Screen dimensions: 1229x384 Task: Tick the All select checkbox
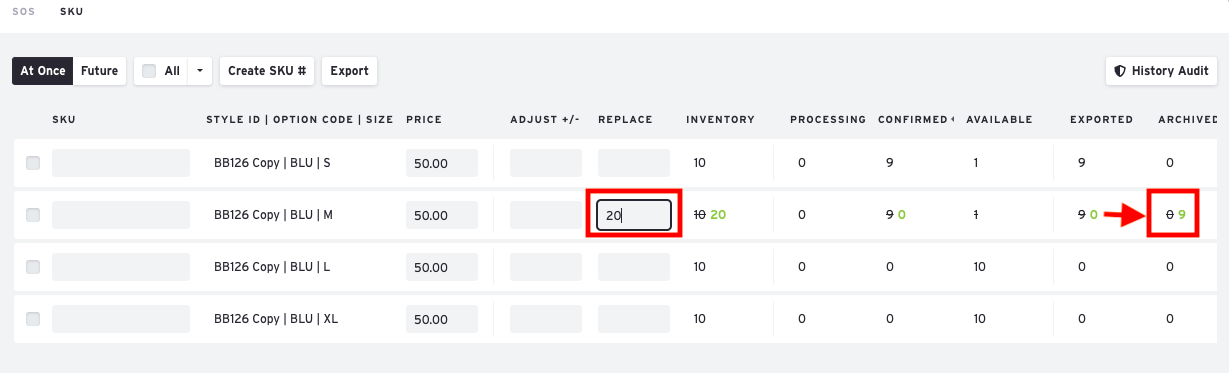149,71
